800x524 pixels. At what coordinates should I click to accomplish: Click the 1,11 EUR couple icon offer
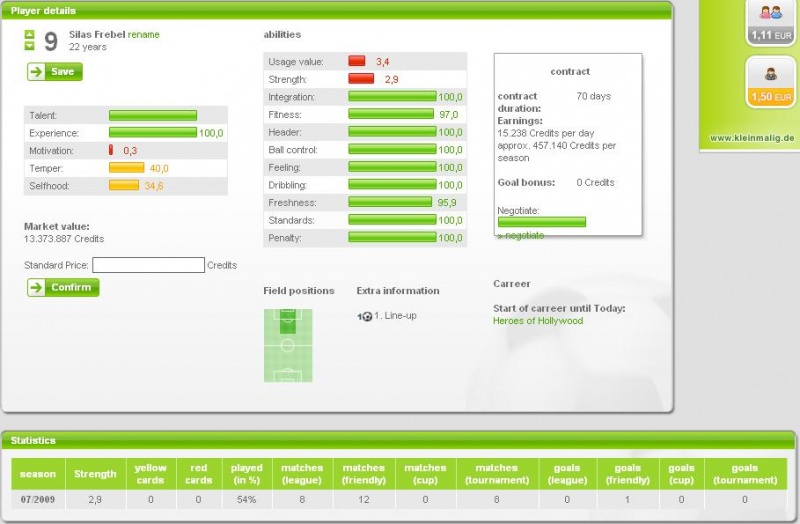771,22
